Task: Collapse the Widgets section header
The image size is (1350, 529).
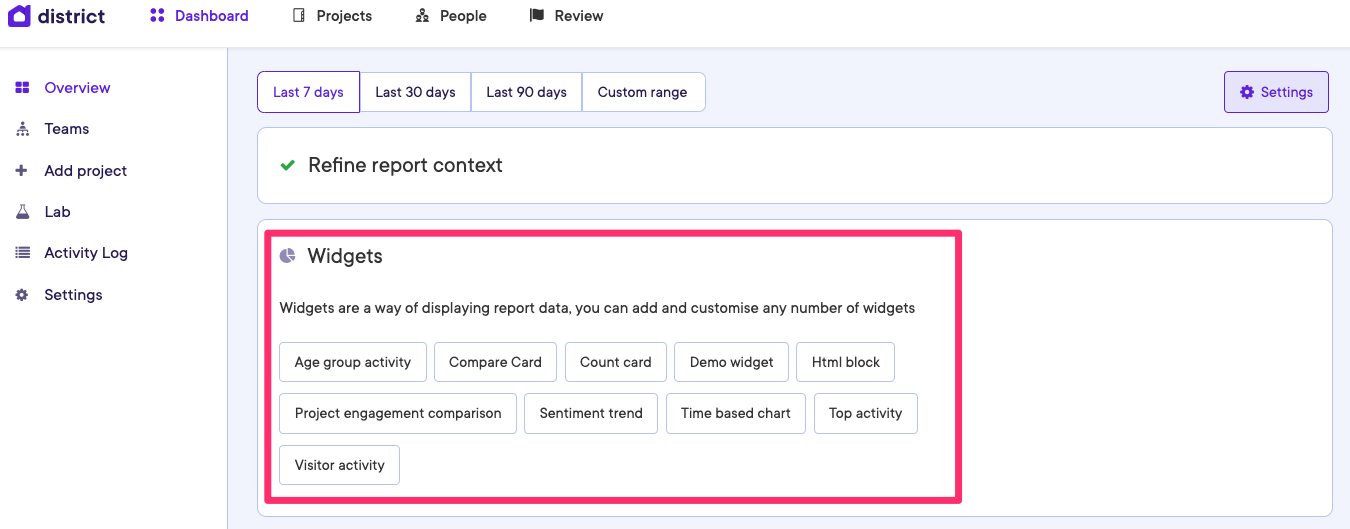Action: (345, 256)
